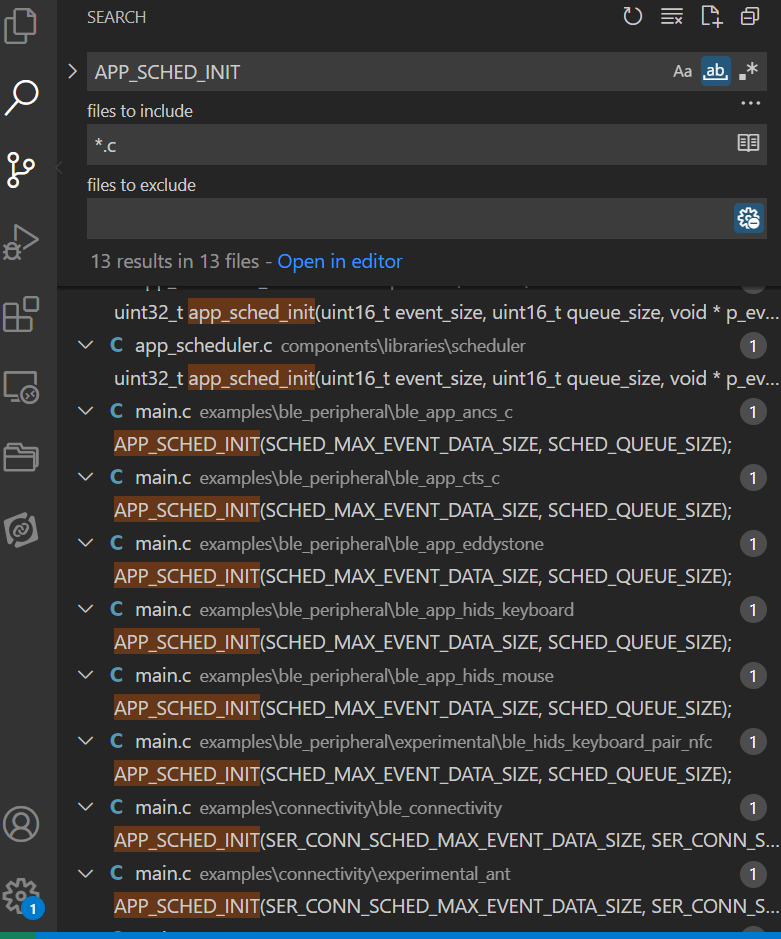
Task: Open app_scheduler.c file result
Action: (204, 346)
